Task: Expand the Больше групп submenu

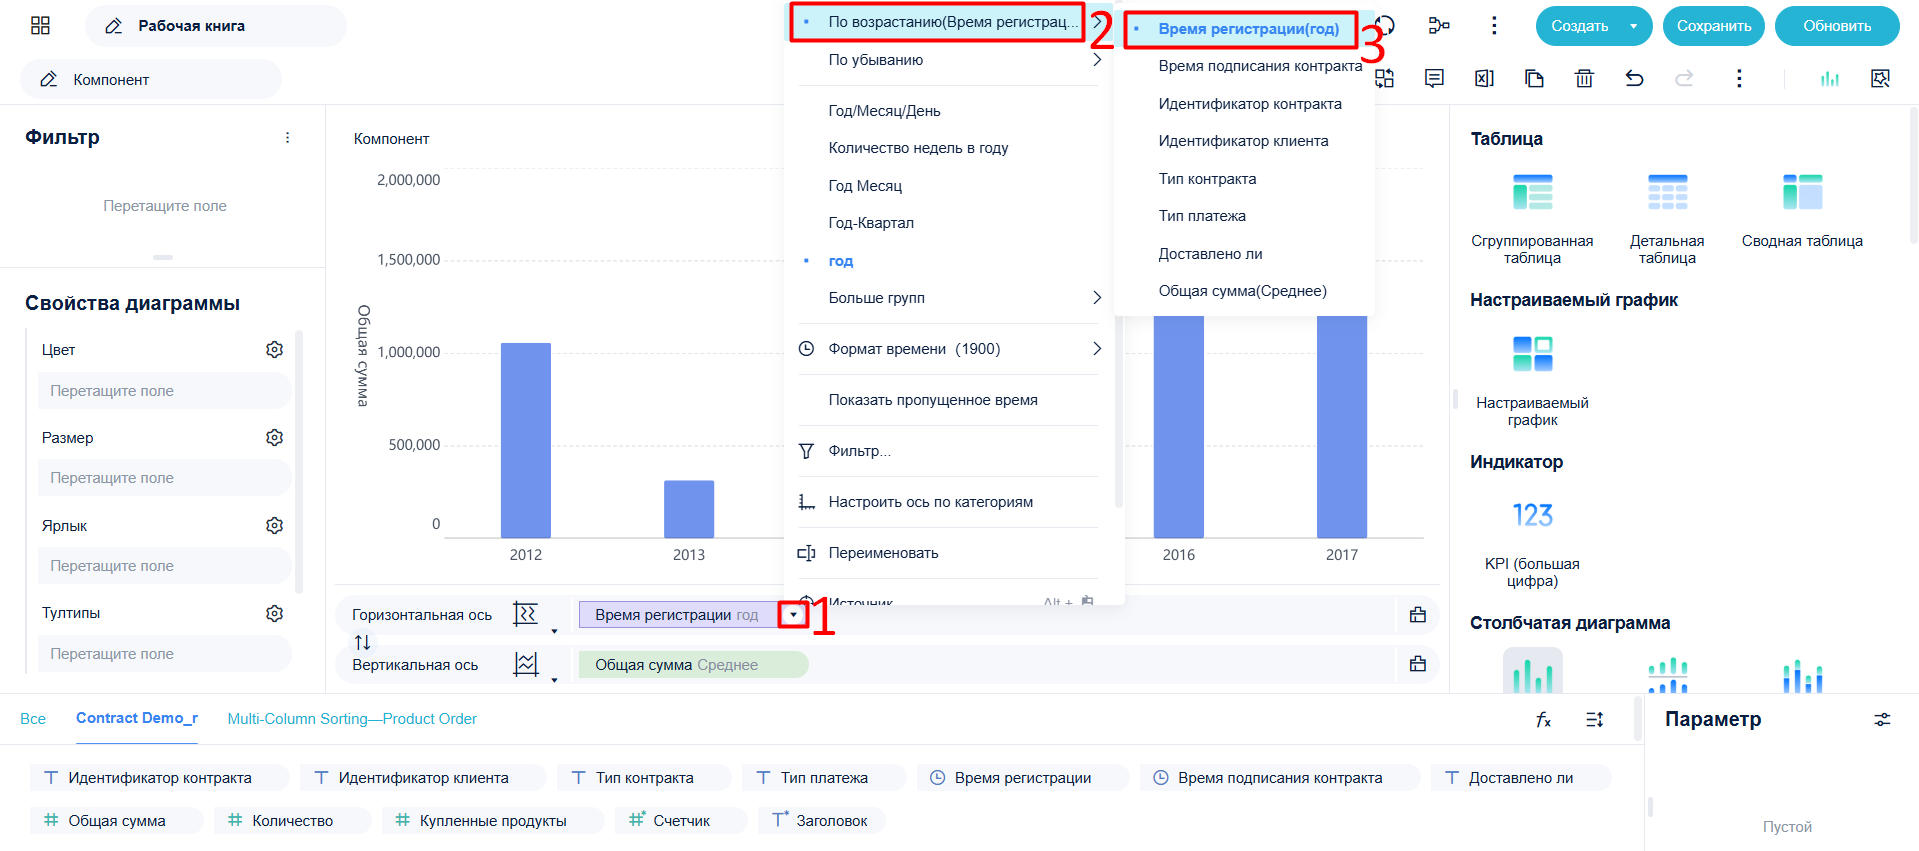Action: coord(950,298)
